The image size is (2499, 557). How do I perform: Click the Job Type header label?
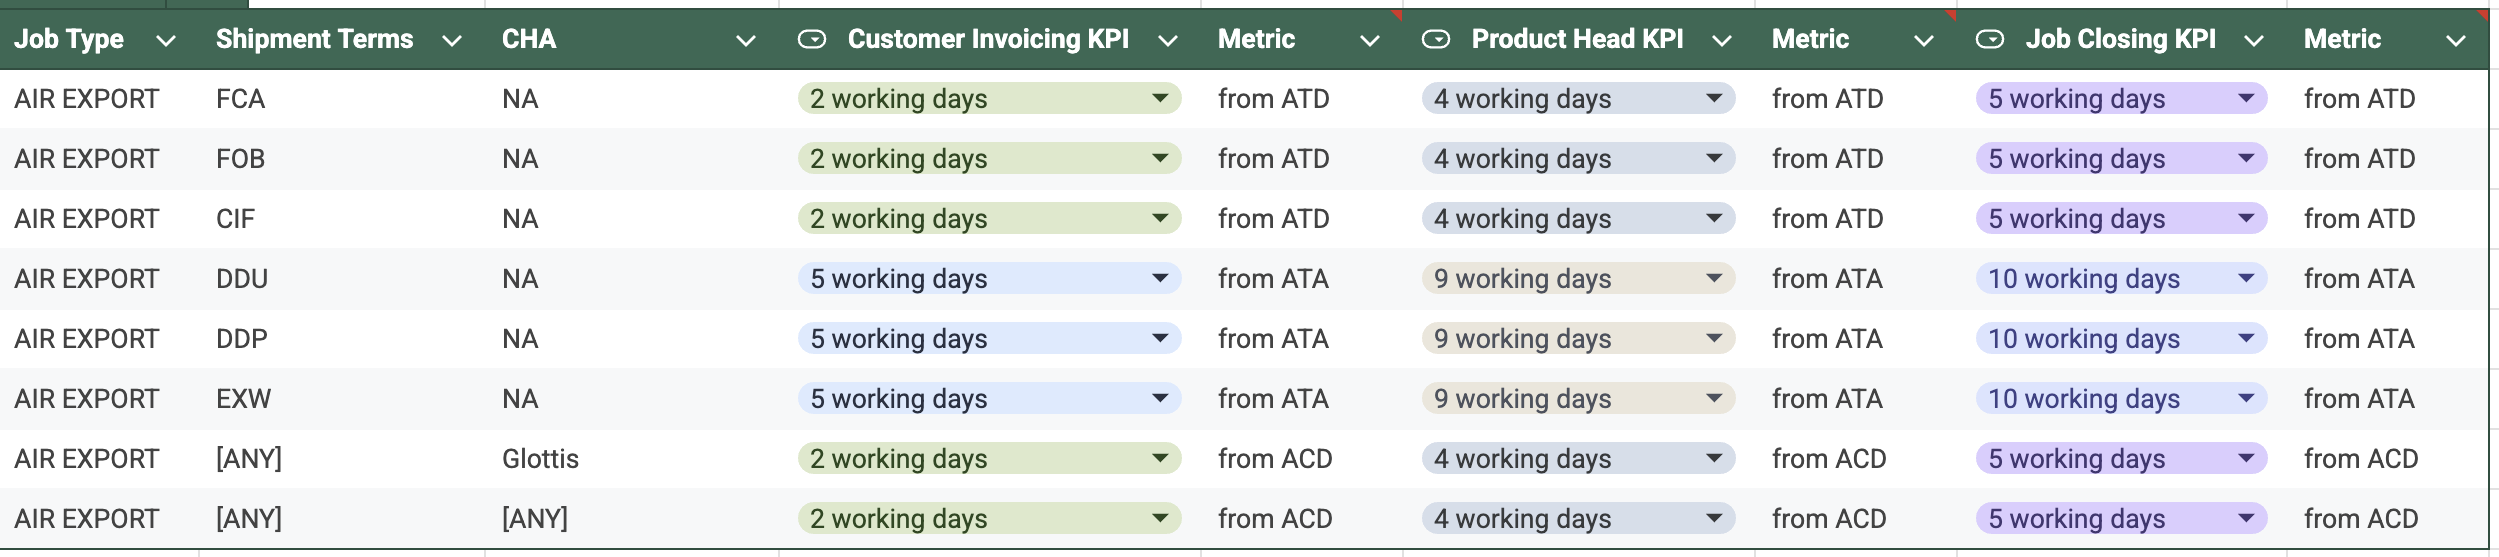click(x=69, y=39)
